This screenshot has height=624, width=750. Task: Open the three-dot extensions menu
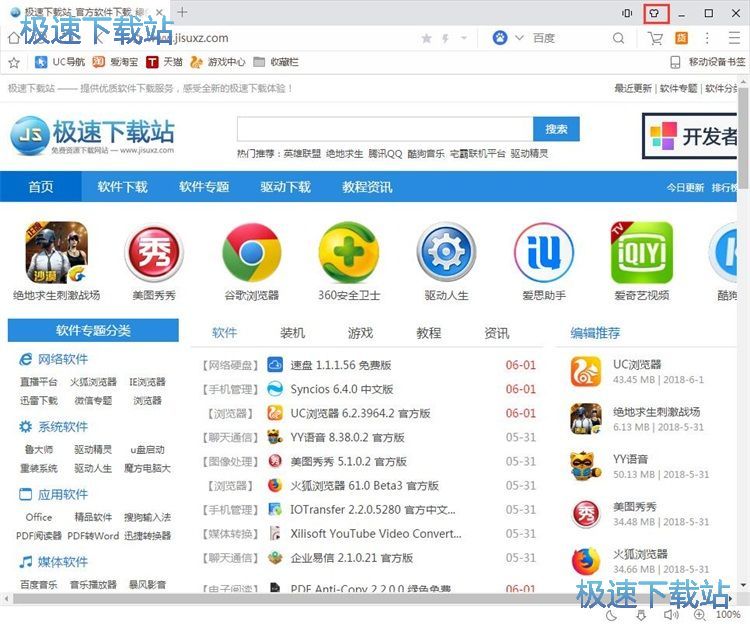click(707, 38)
